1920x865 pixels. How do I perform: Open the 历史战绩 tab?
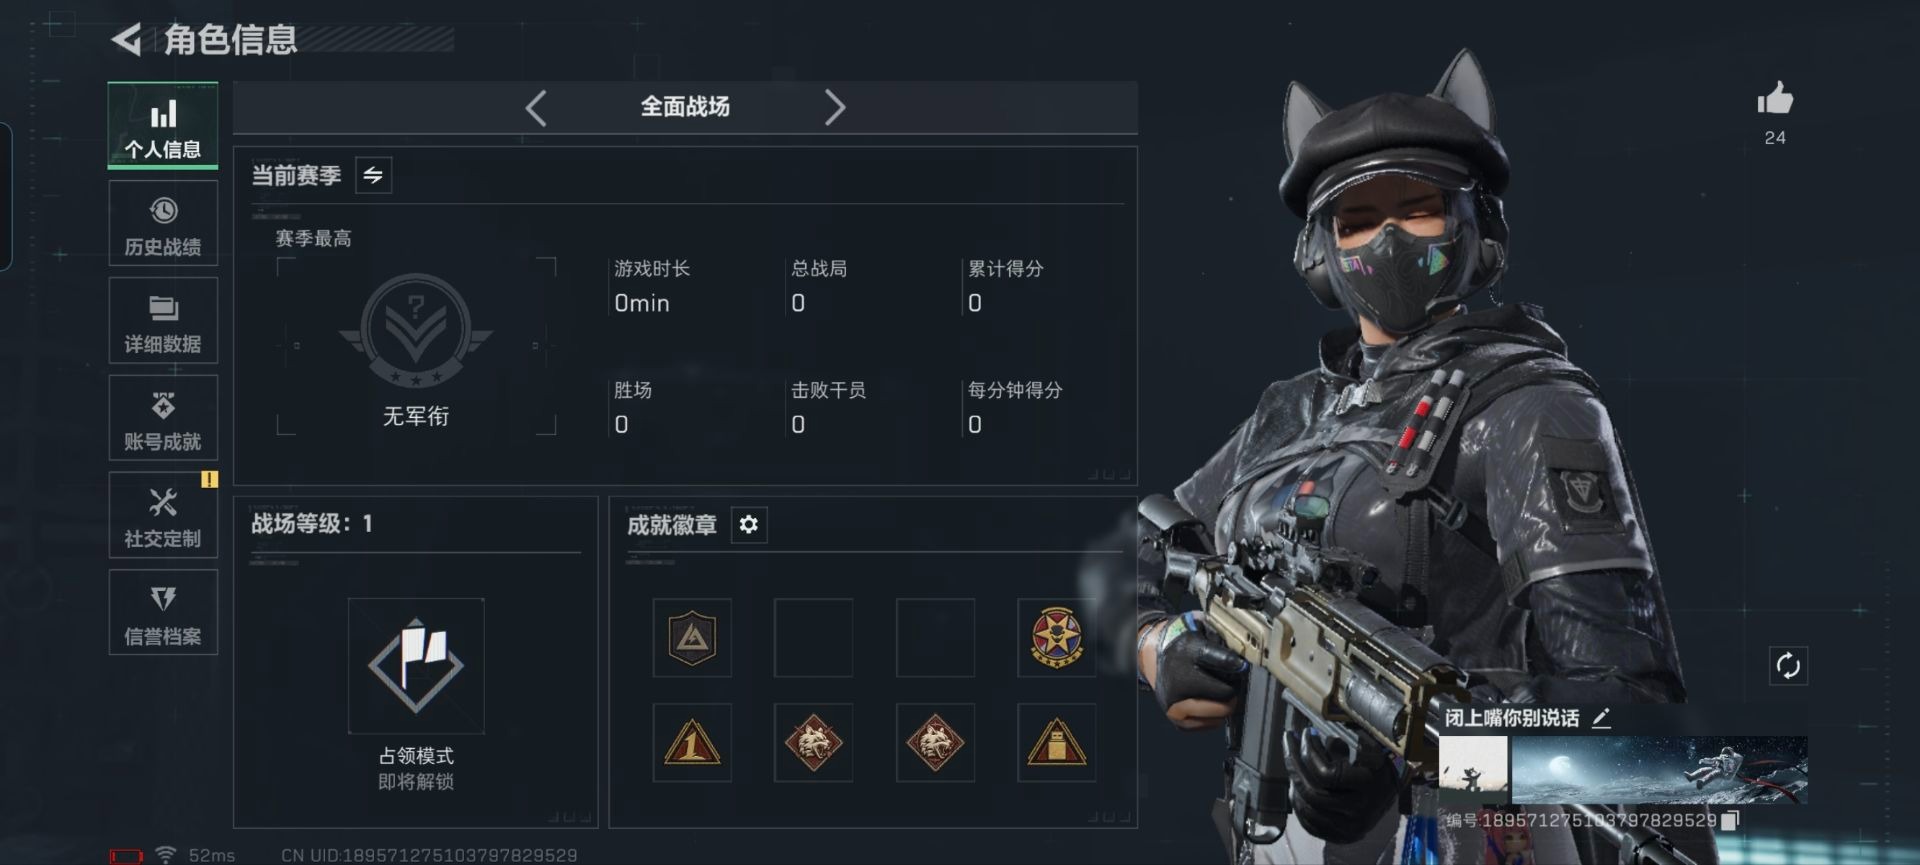pos(163,224)
